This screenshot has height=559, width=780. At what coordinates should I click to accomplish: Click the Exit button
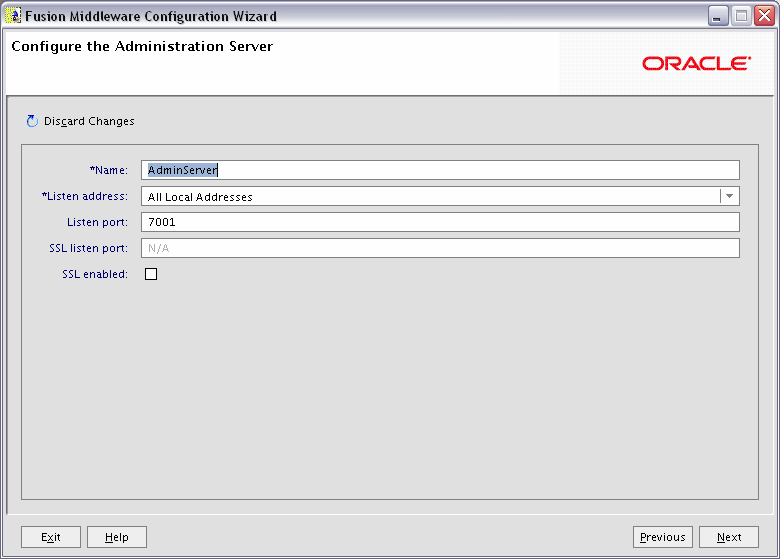51,537
